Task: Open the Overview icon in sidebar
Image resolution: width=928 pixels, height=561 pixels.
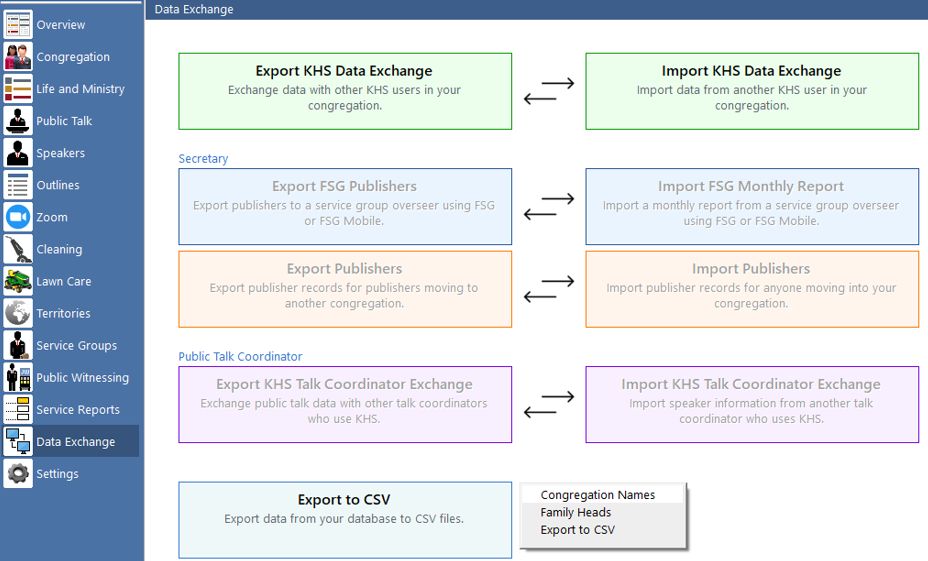Action: click(18, 25)
